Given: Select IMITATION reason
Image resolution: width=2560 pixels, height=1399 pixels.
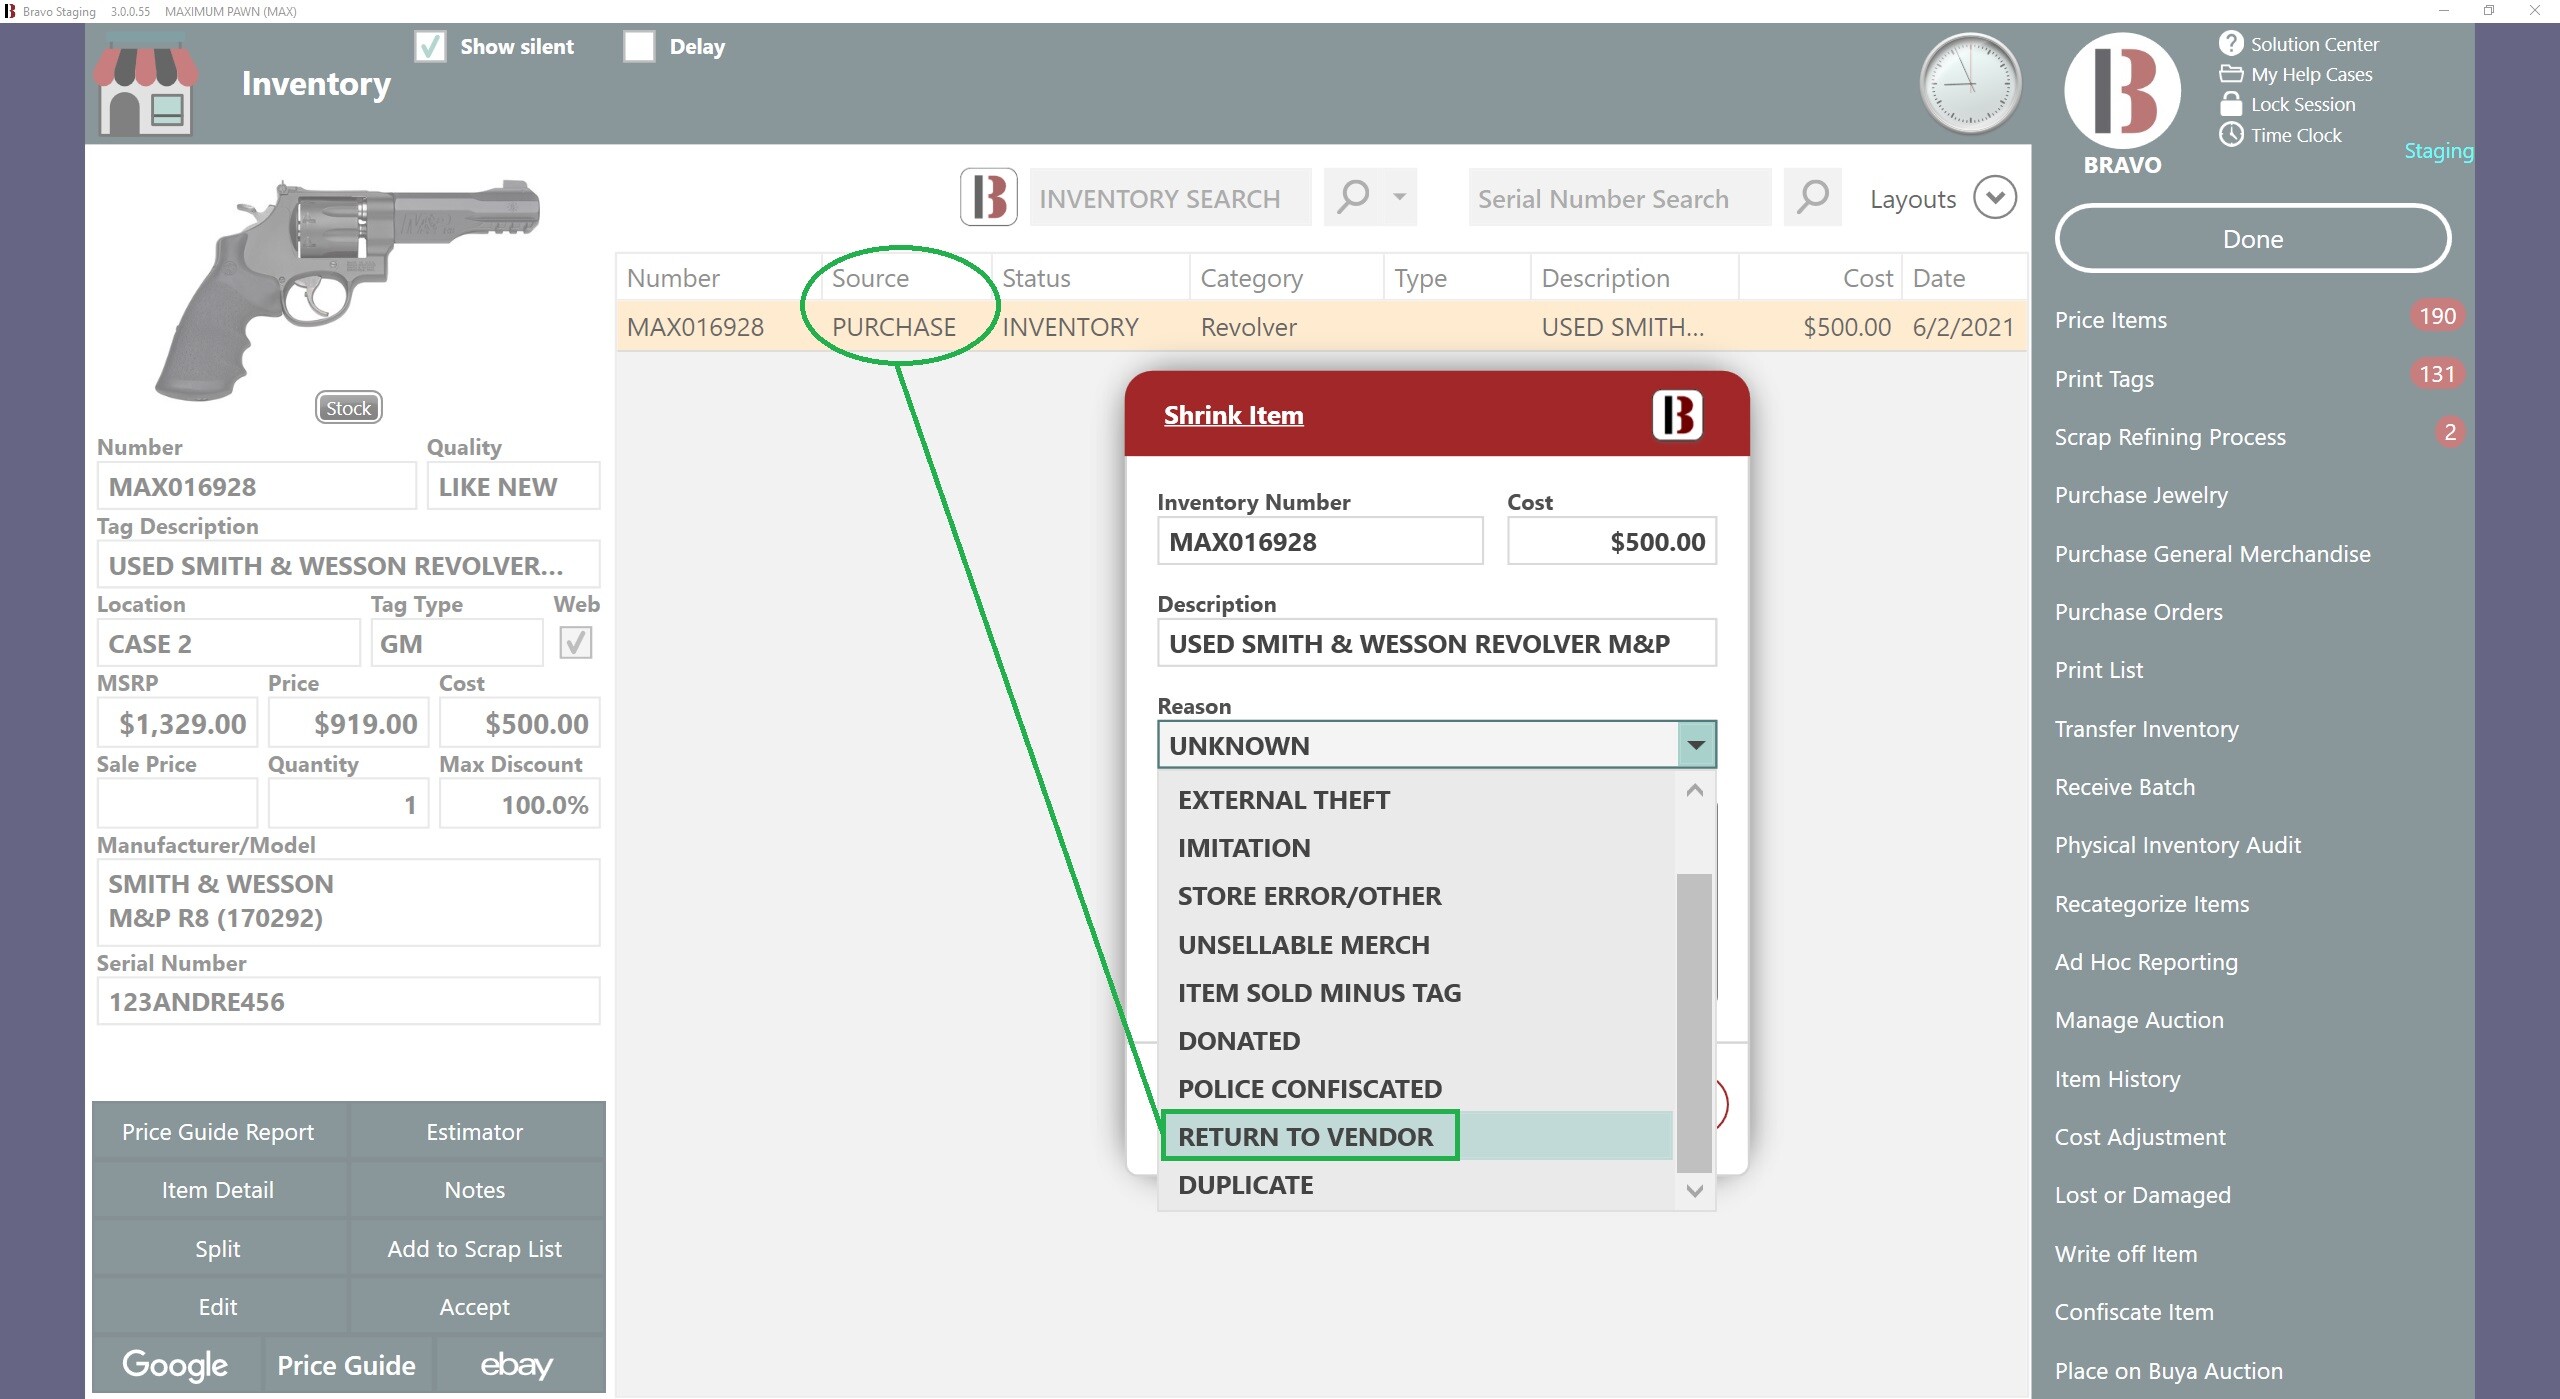Looking at the screenshot, I should pyautogui.click(x=1415, y=848).
